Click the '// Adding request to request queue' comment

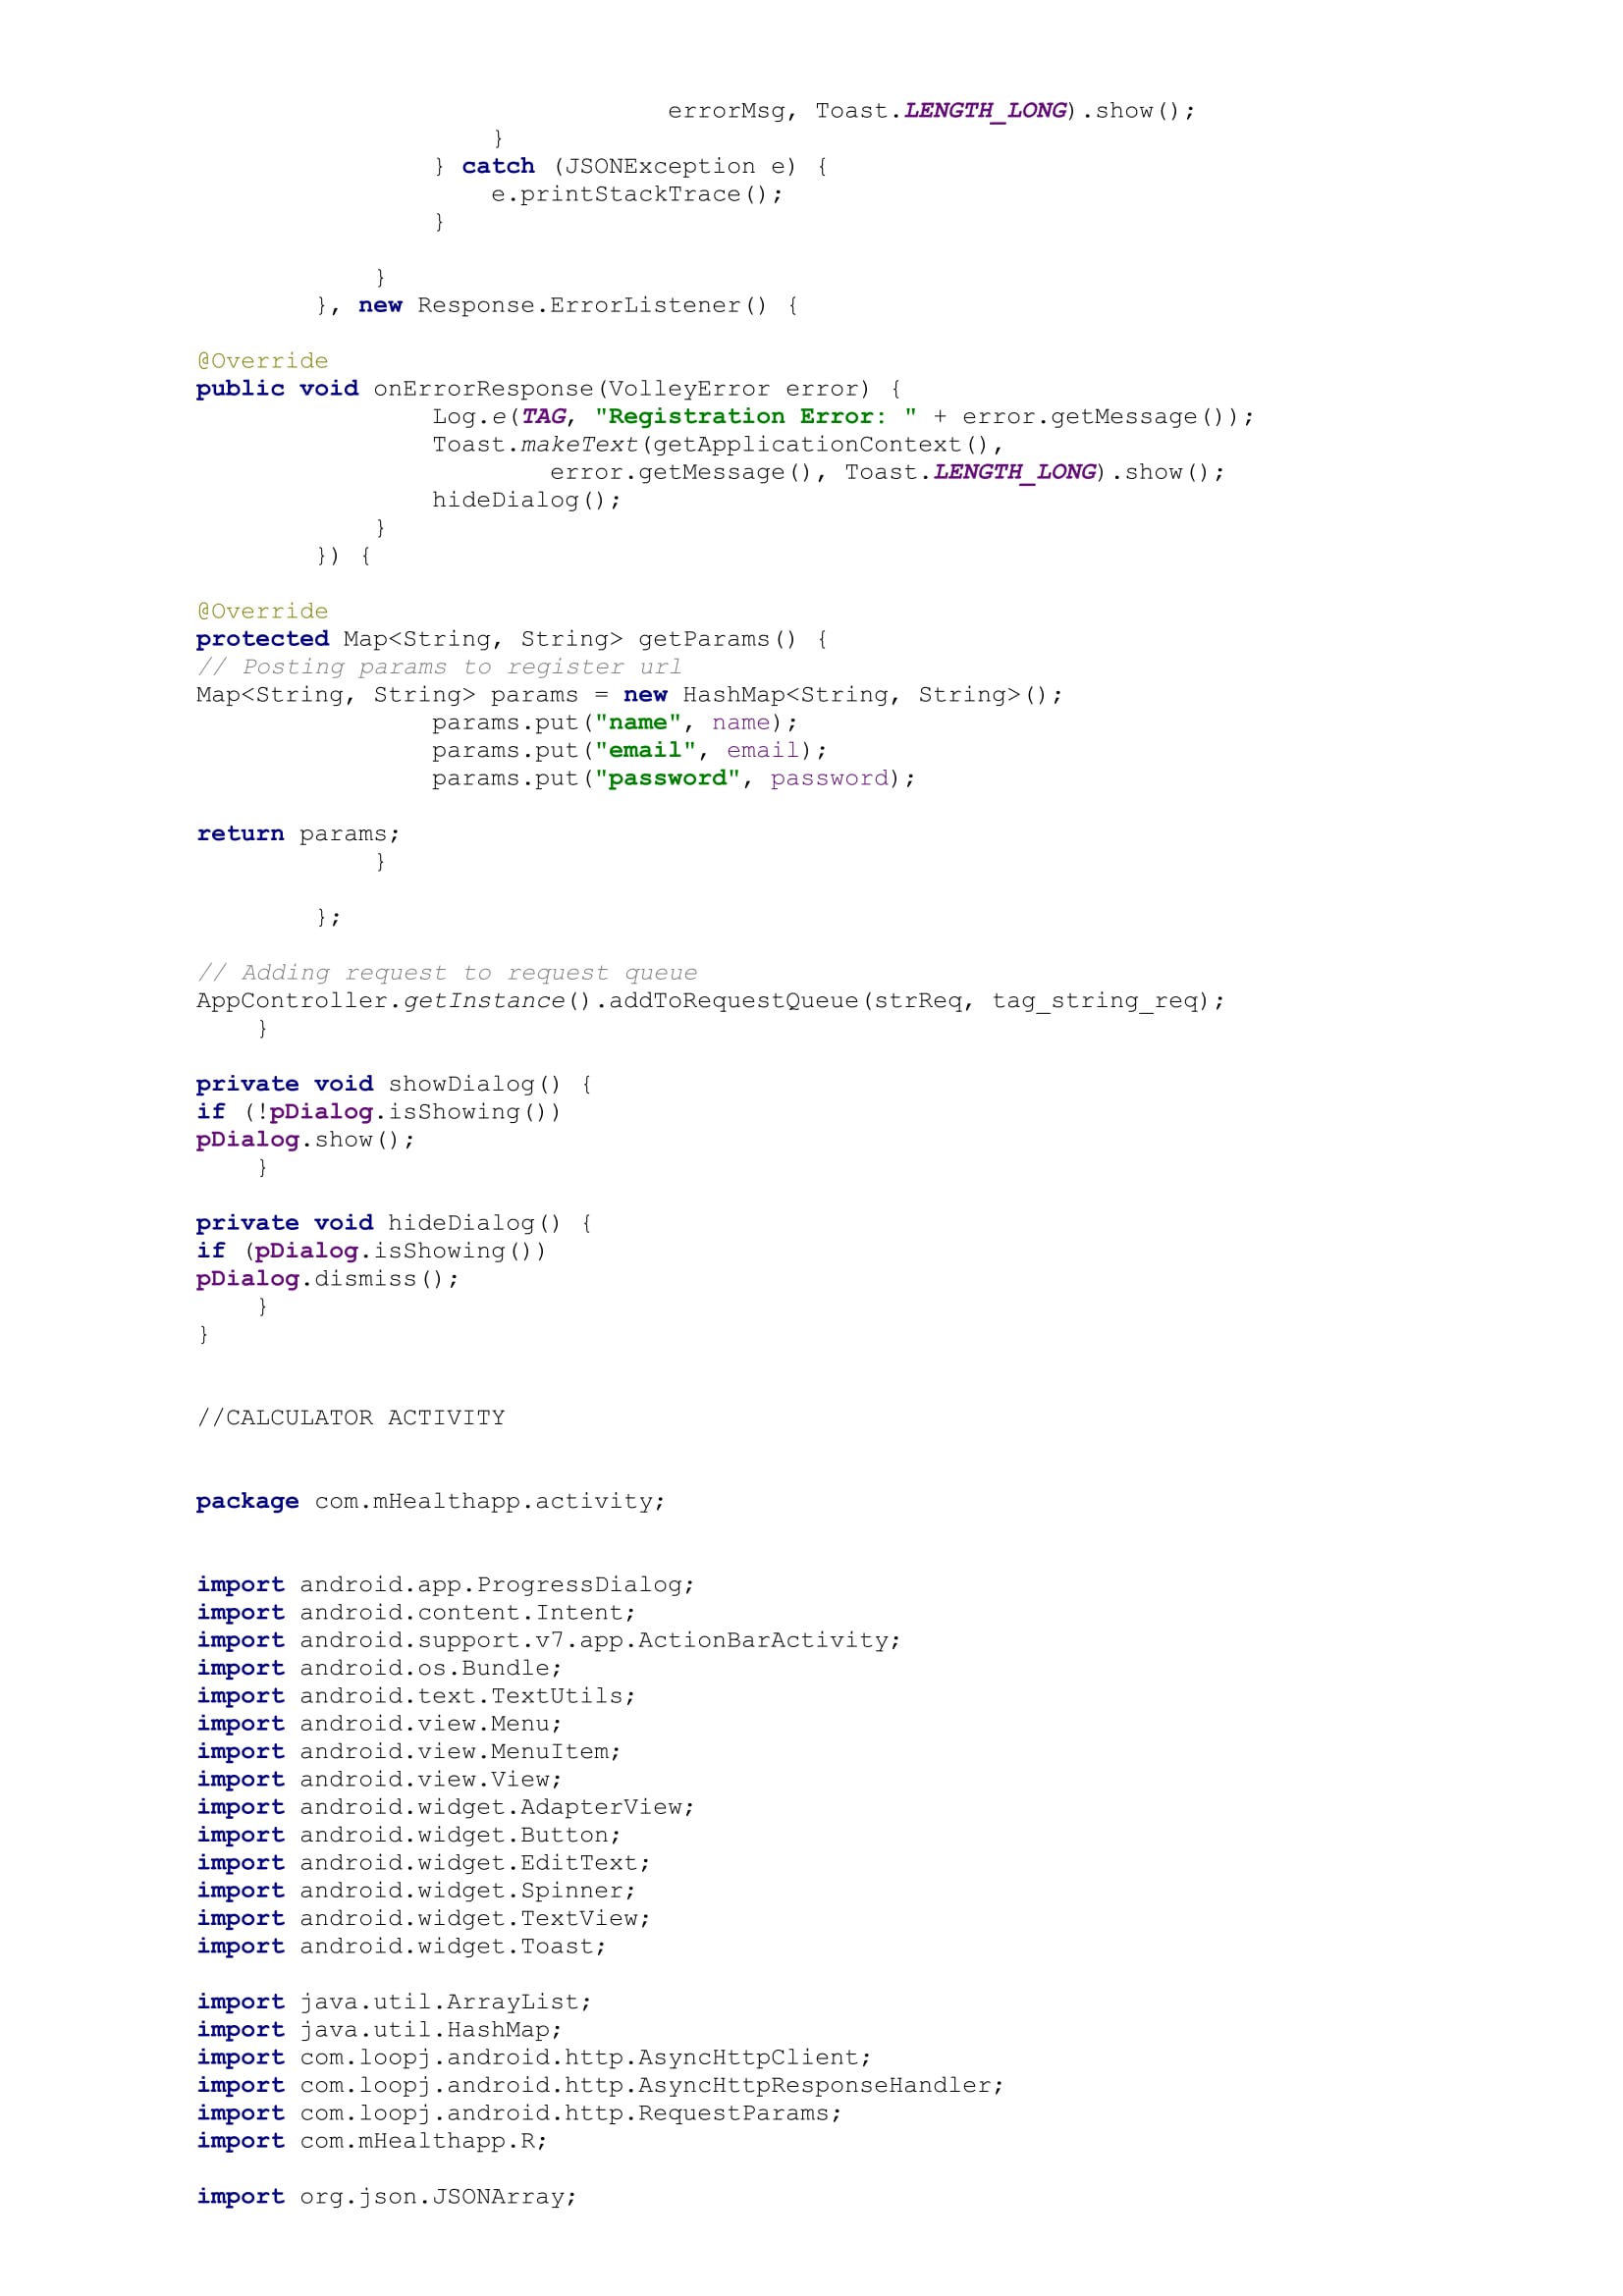point(447,973)
